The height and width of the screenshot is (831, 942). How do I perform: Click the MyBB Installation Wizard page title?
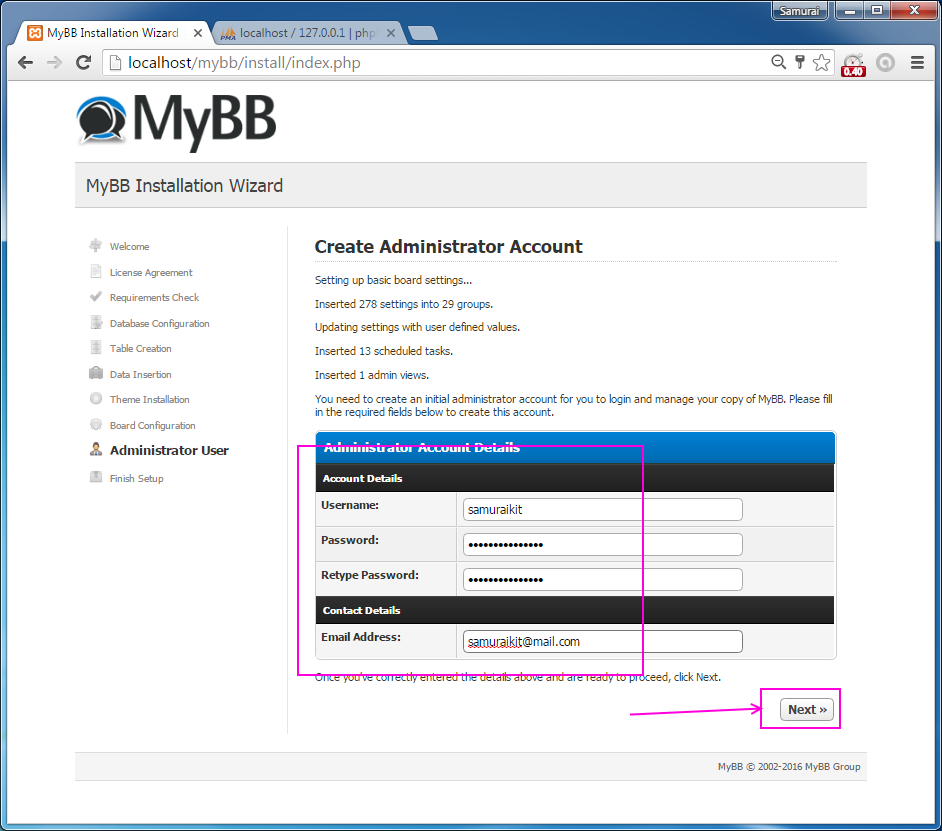pyautogui.click(x=184, y=186)
